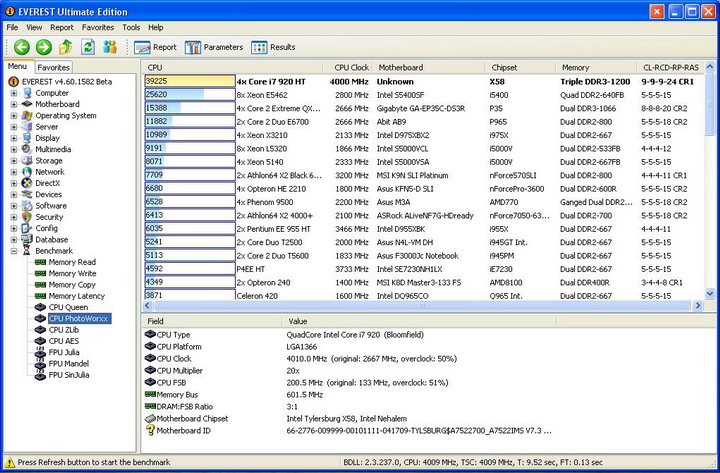
Task: Open the File menu
Action: click(x=12, y=28)
